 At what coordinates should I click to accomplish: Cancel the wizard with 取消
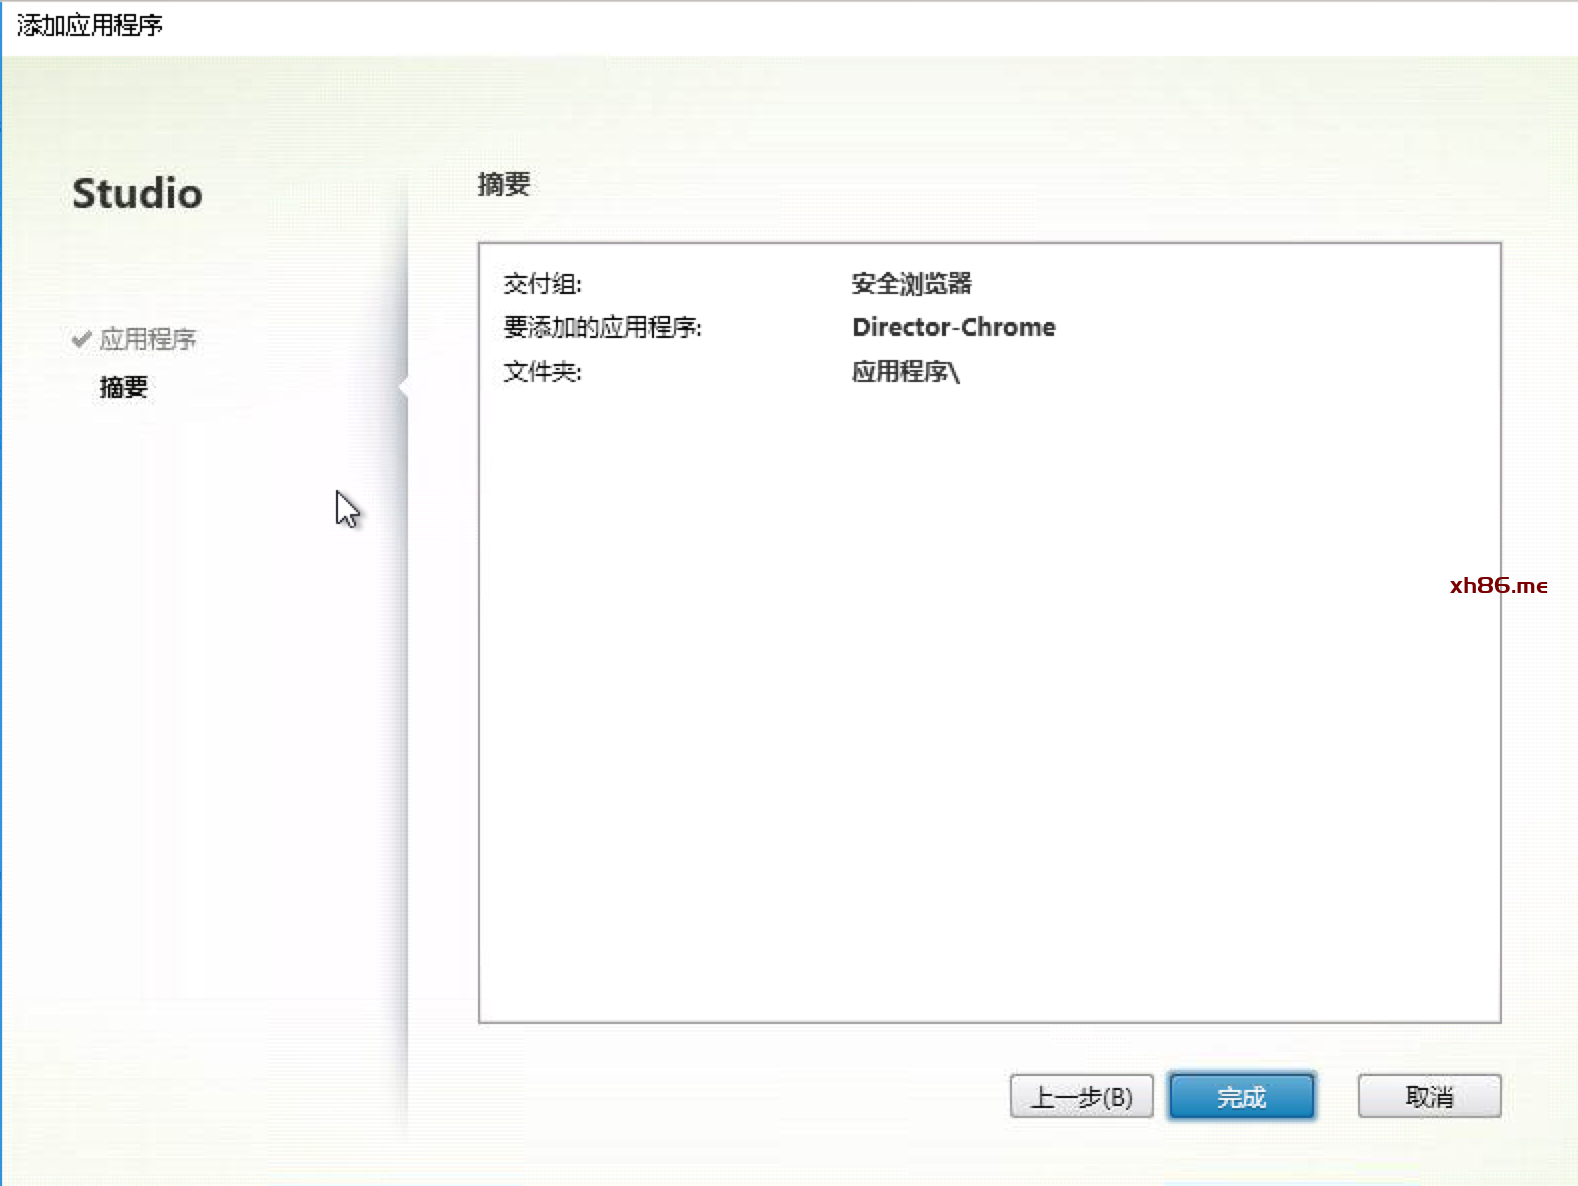[x=1428, y=1097]
